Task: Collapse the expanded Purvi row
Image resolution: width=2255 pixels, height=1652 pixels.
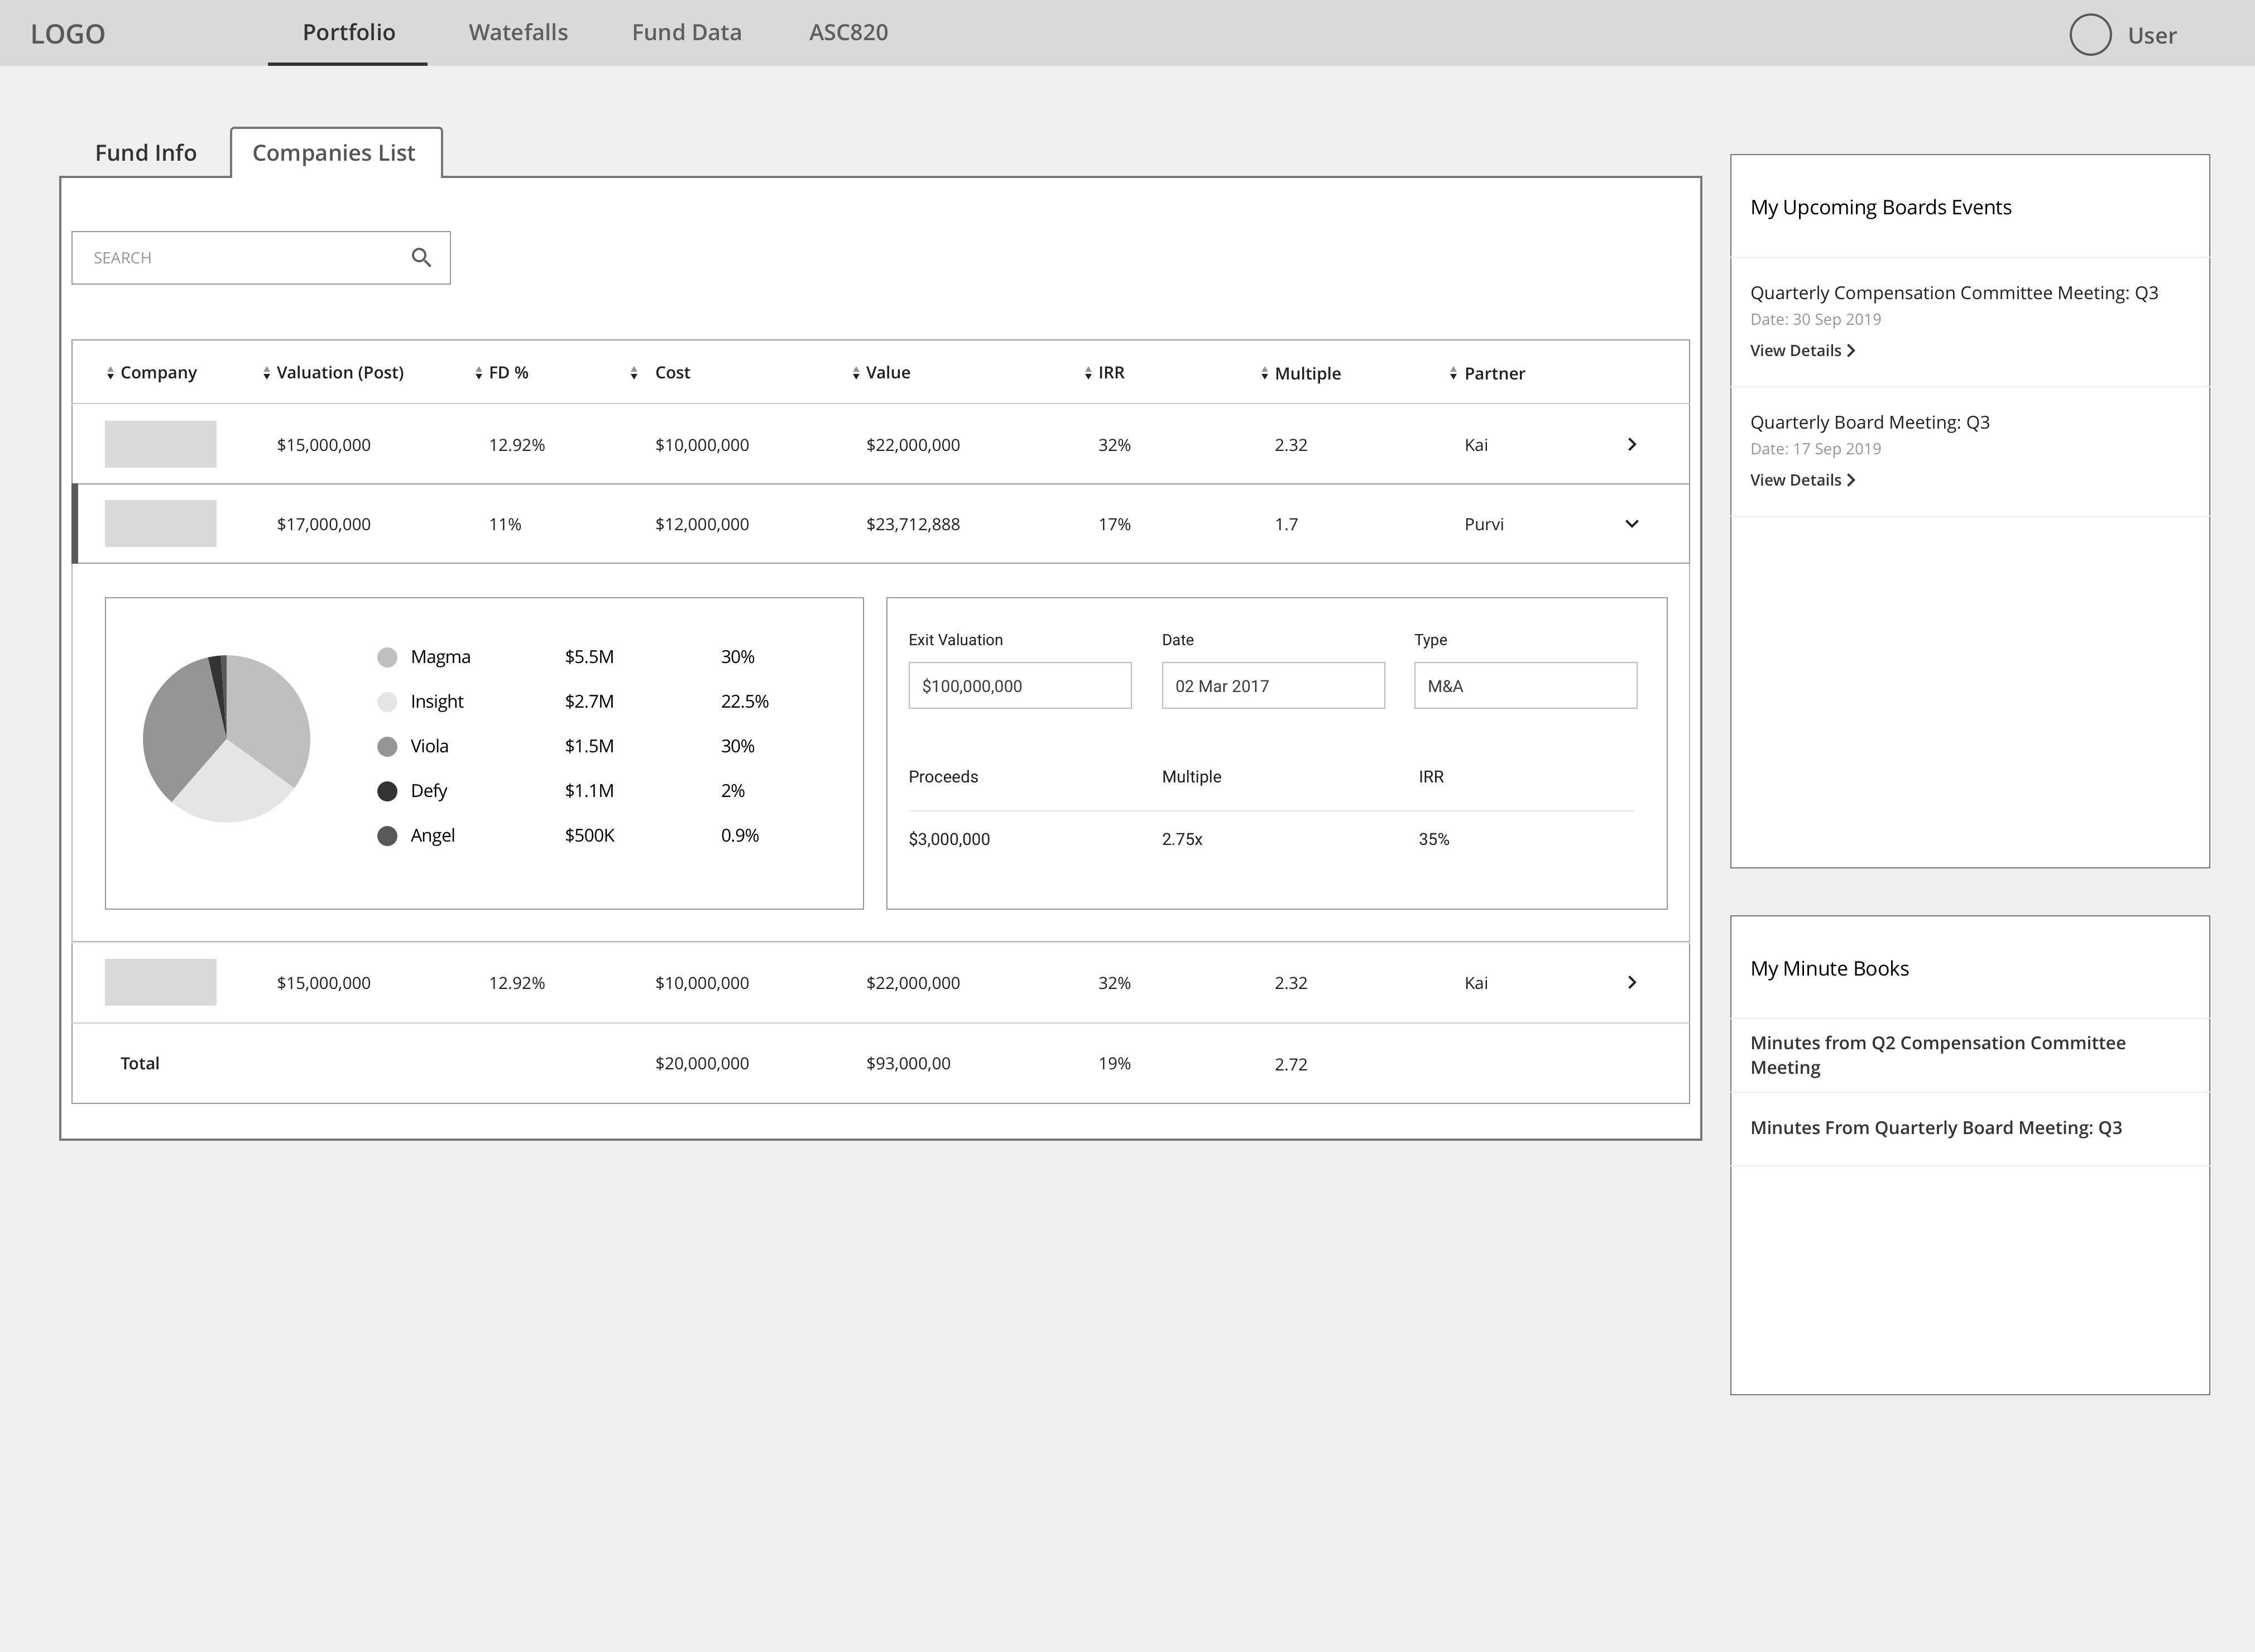Action: click(x=1631, y=524)
